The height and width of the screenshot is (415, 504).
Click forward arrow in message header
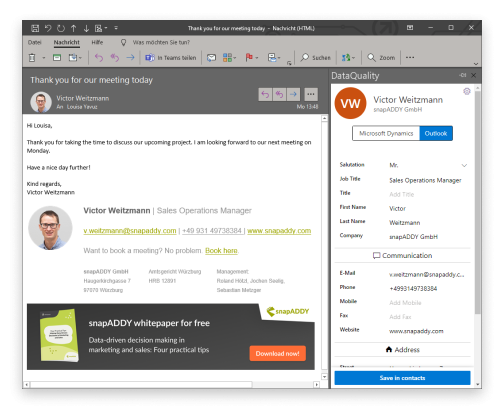[293, 94]
